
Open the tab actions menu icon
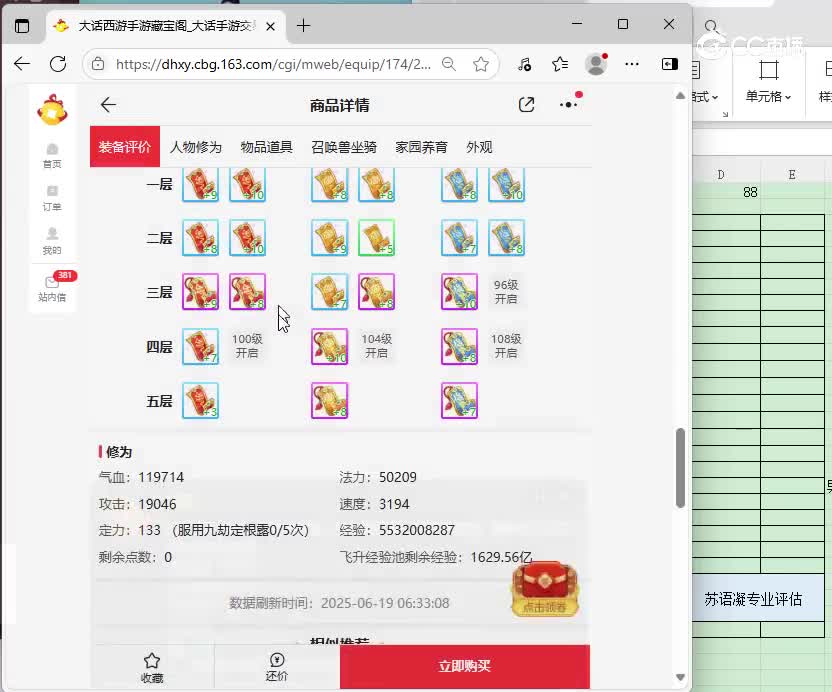point(22,25)
